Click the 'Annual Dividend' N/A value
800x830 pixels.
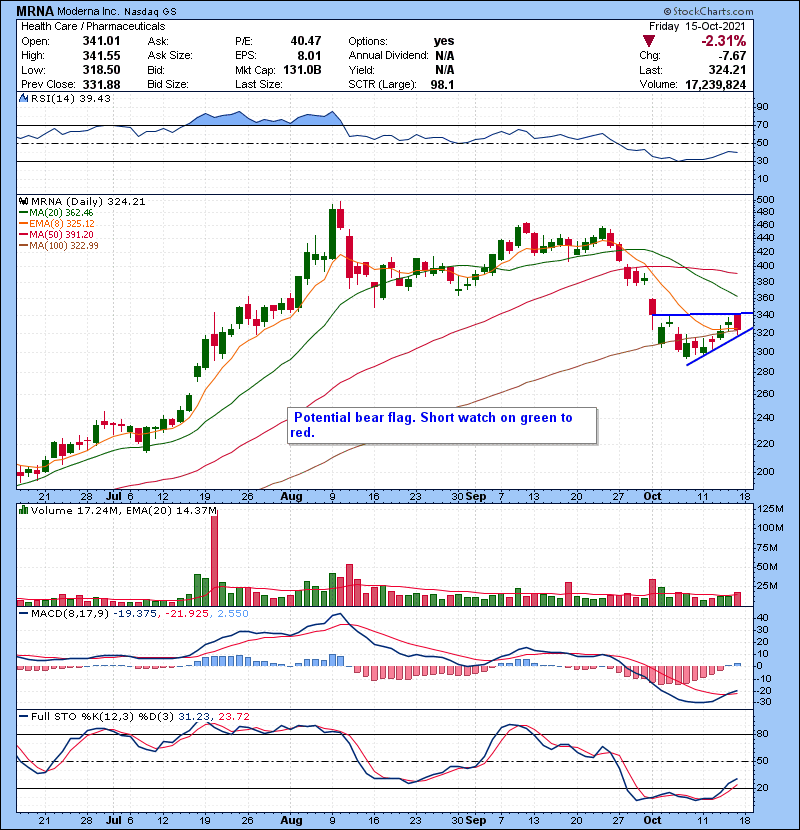(445, 56)
